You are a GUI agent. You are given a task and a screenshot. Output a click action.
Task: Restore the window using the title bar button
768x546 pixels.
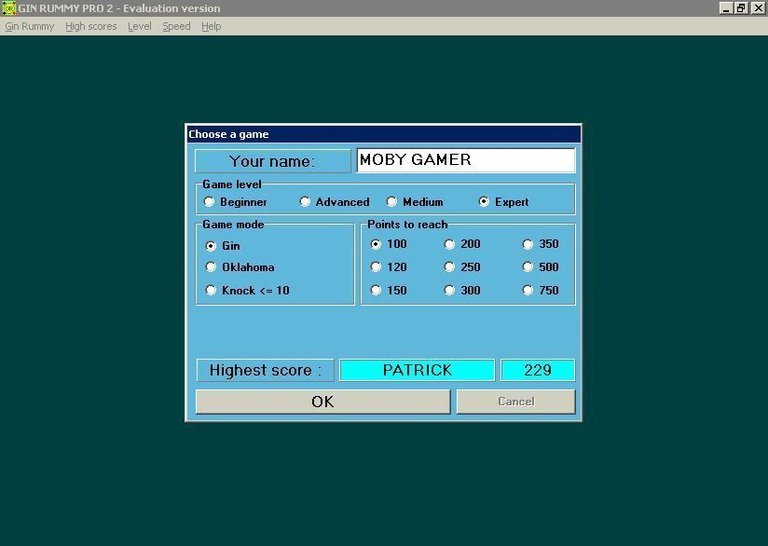coord(741,8)
